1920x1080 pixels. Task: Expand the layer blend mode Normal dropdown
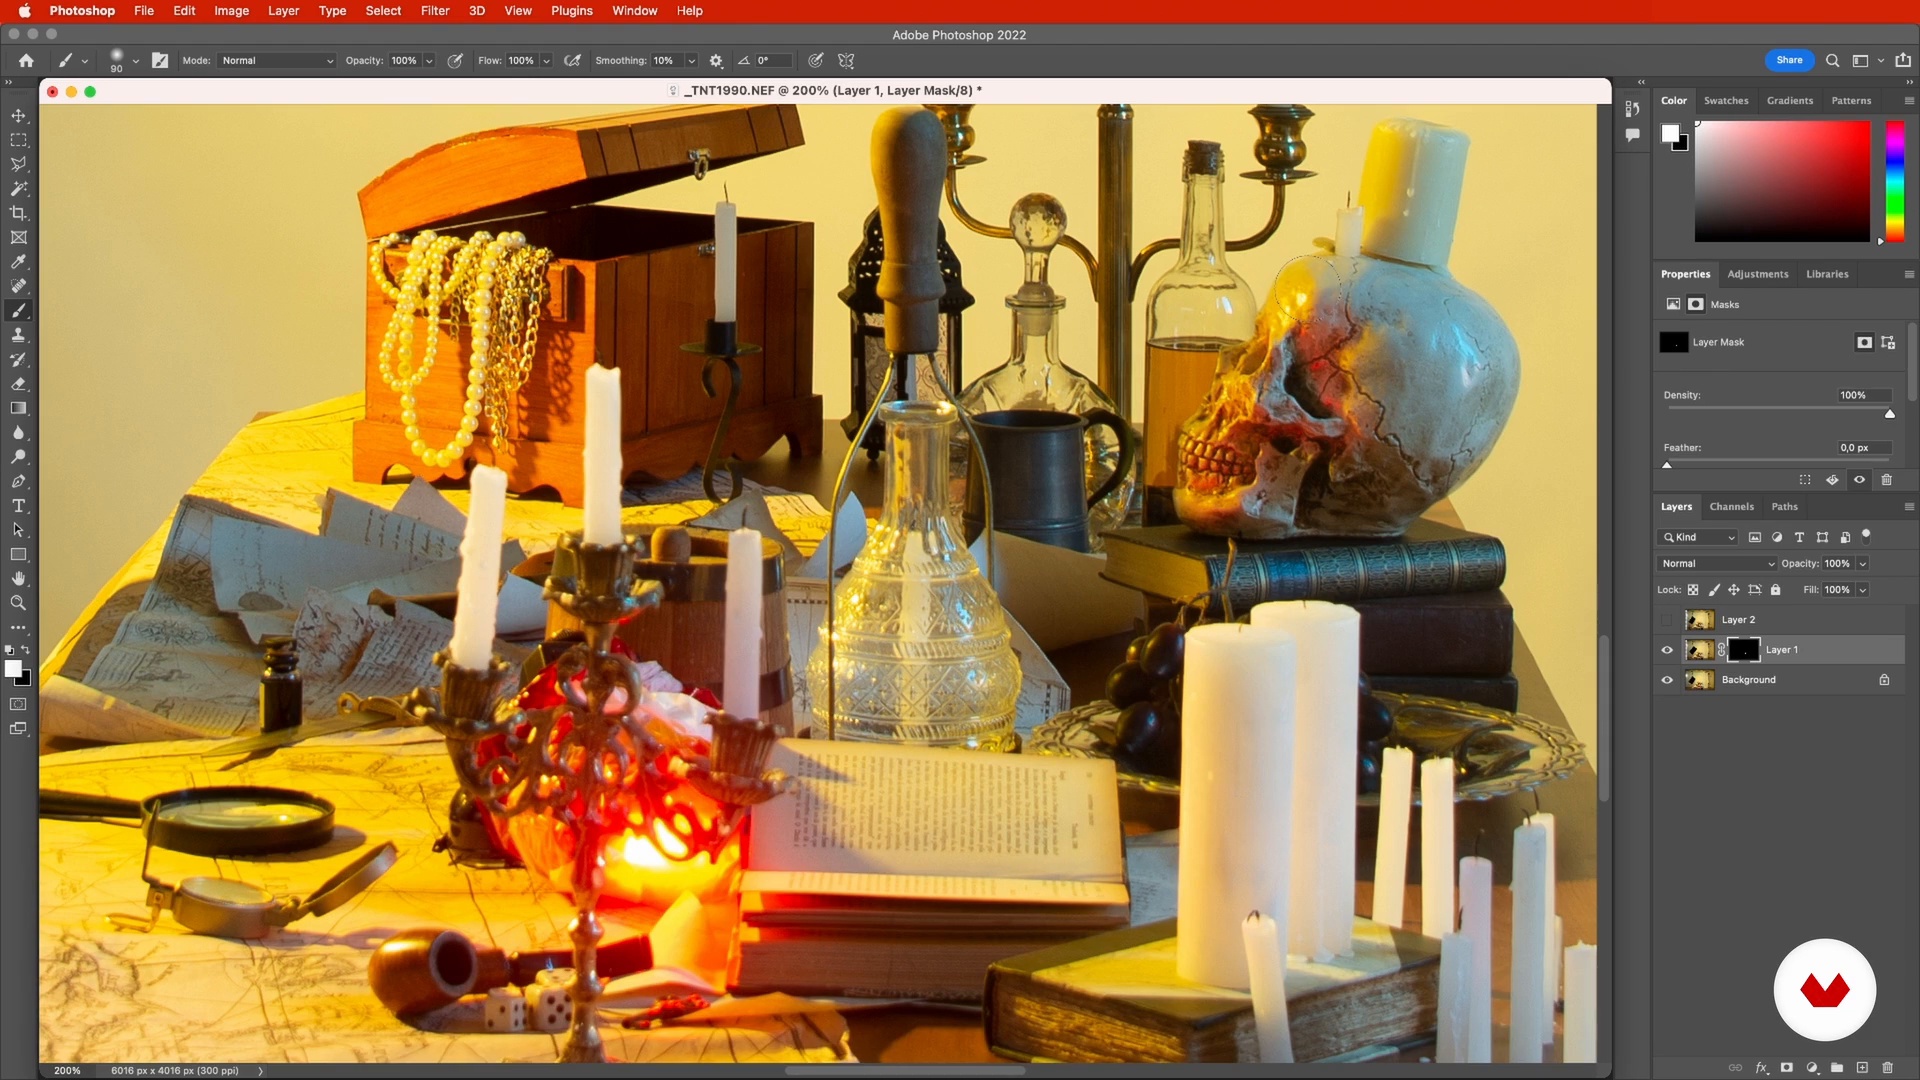pyautogui.click(x=1718, y=564)
